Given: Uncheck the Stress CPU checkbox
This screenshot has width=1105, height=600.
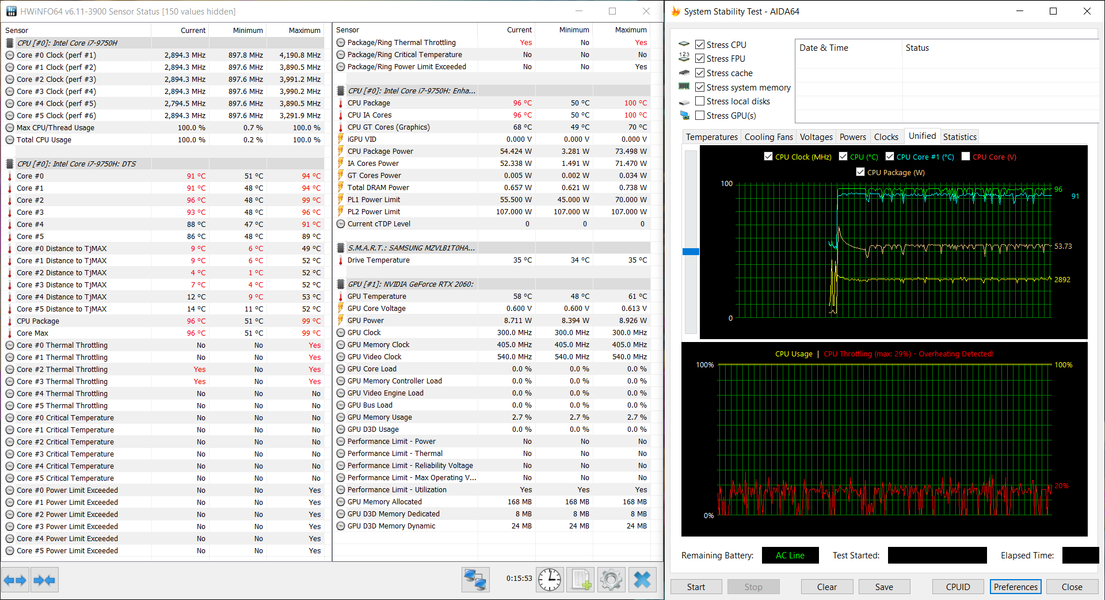Looking at the screenshot, I should pos(700,44).
